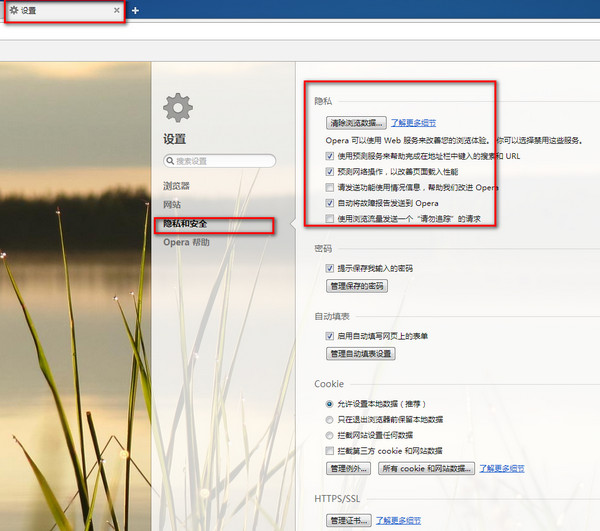Focus the 搜索设置 search field

point(224,161)
